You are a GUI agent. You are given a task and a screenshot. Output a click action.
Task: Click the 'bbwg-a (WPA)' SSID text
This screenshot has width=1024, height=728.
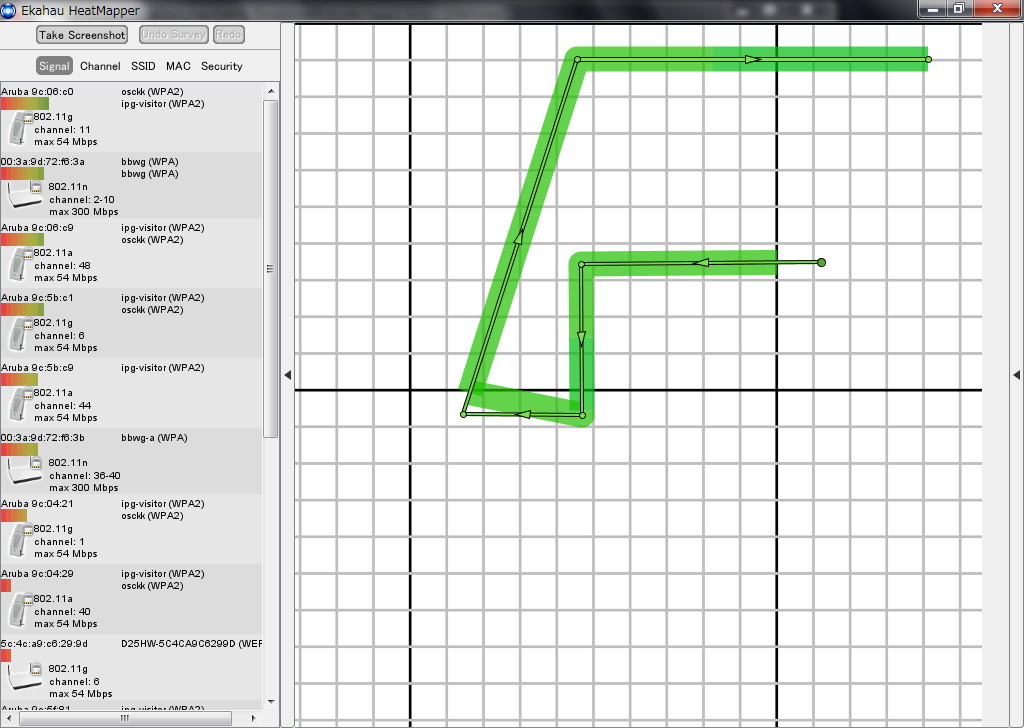[x=154, y=437]
